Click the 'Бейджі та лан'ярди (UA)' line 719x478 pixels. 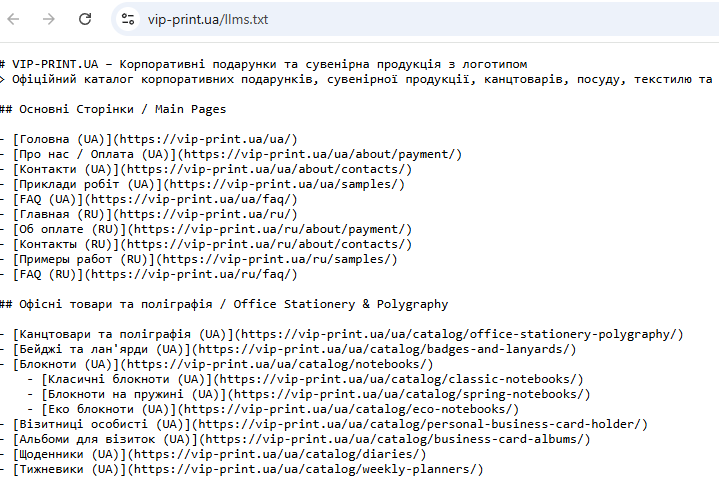click(x=288, y=350)
